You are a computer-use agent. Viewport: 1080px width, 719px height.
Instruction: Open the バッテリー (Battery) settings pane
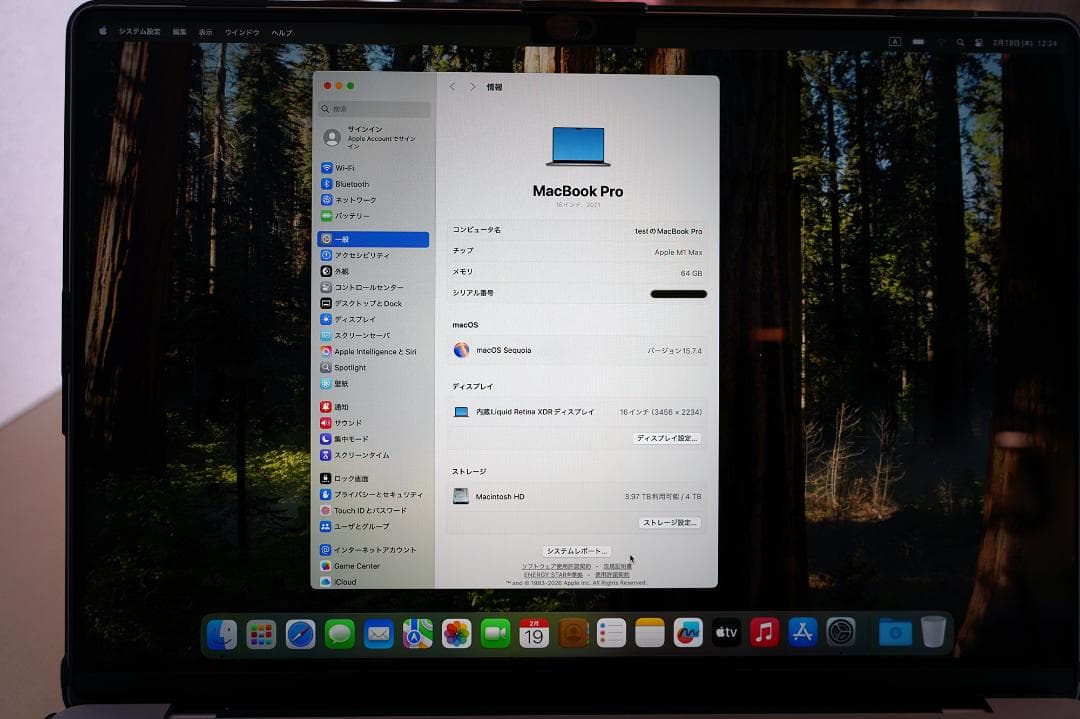pyautogui.click(x=355, y=215)
